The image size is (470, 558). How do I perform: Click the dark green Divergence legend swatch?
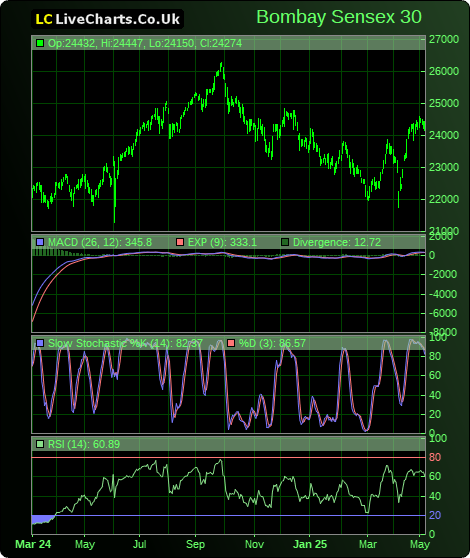pyautogui.click(x=285, y=242)
